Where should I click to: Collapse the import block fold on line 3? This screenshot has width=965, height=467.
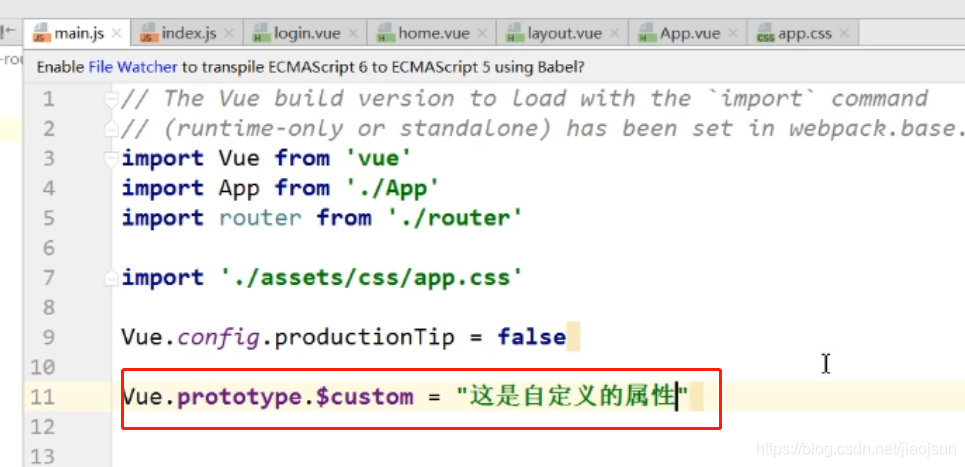click(x=111, y=159)
